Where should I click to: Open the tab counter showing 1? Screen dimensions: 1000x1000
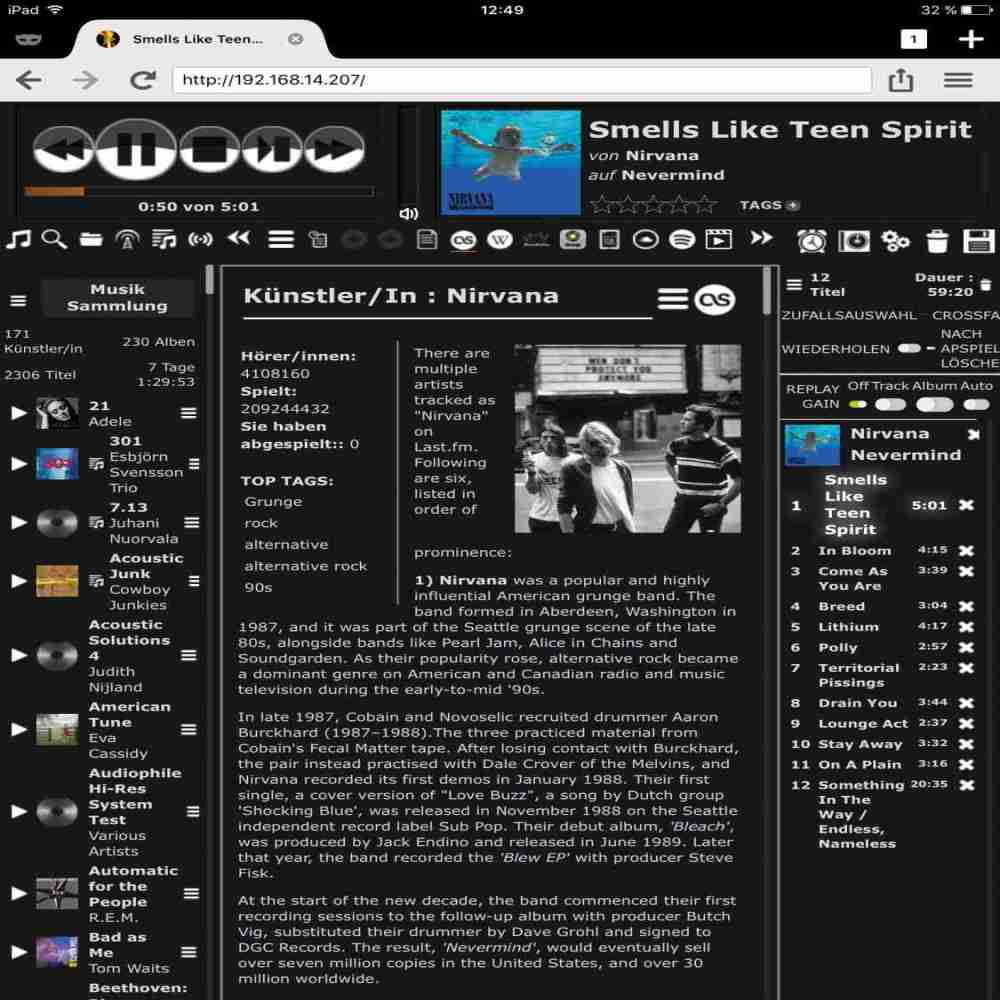(913, 40)
